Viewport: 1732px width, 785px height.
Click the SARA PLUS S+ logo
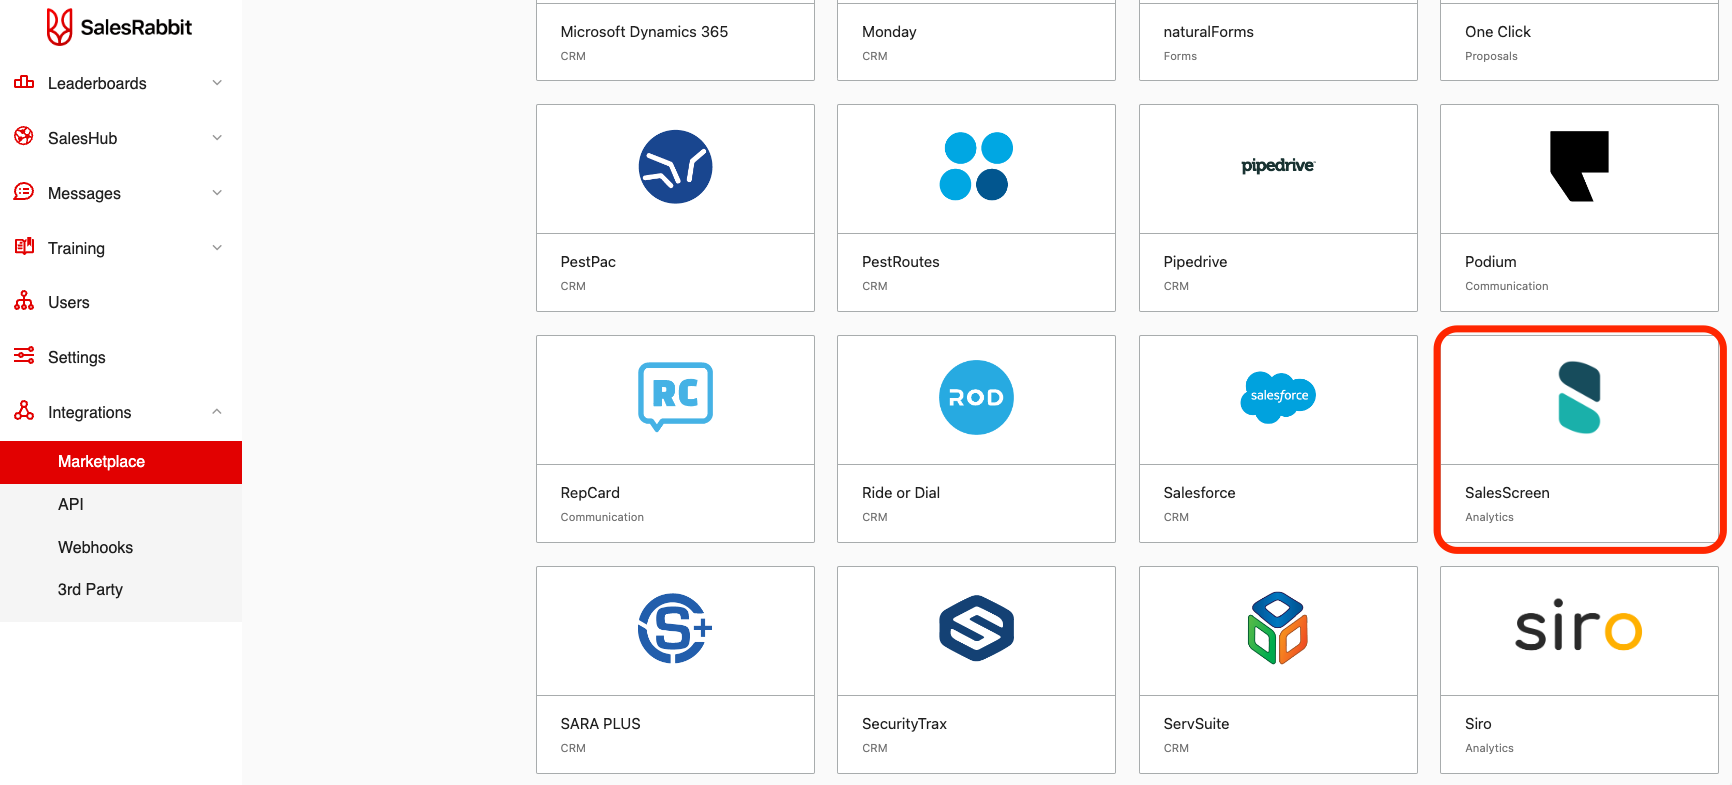(x=675, y=628)
